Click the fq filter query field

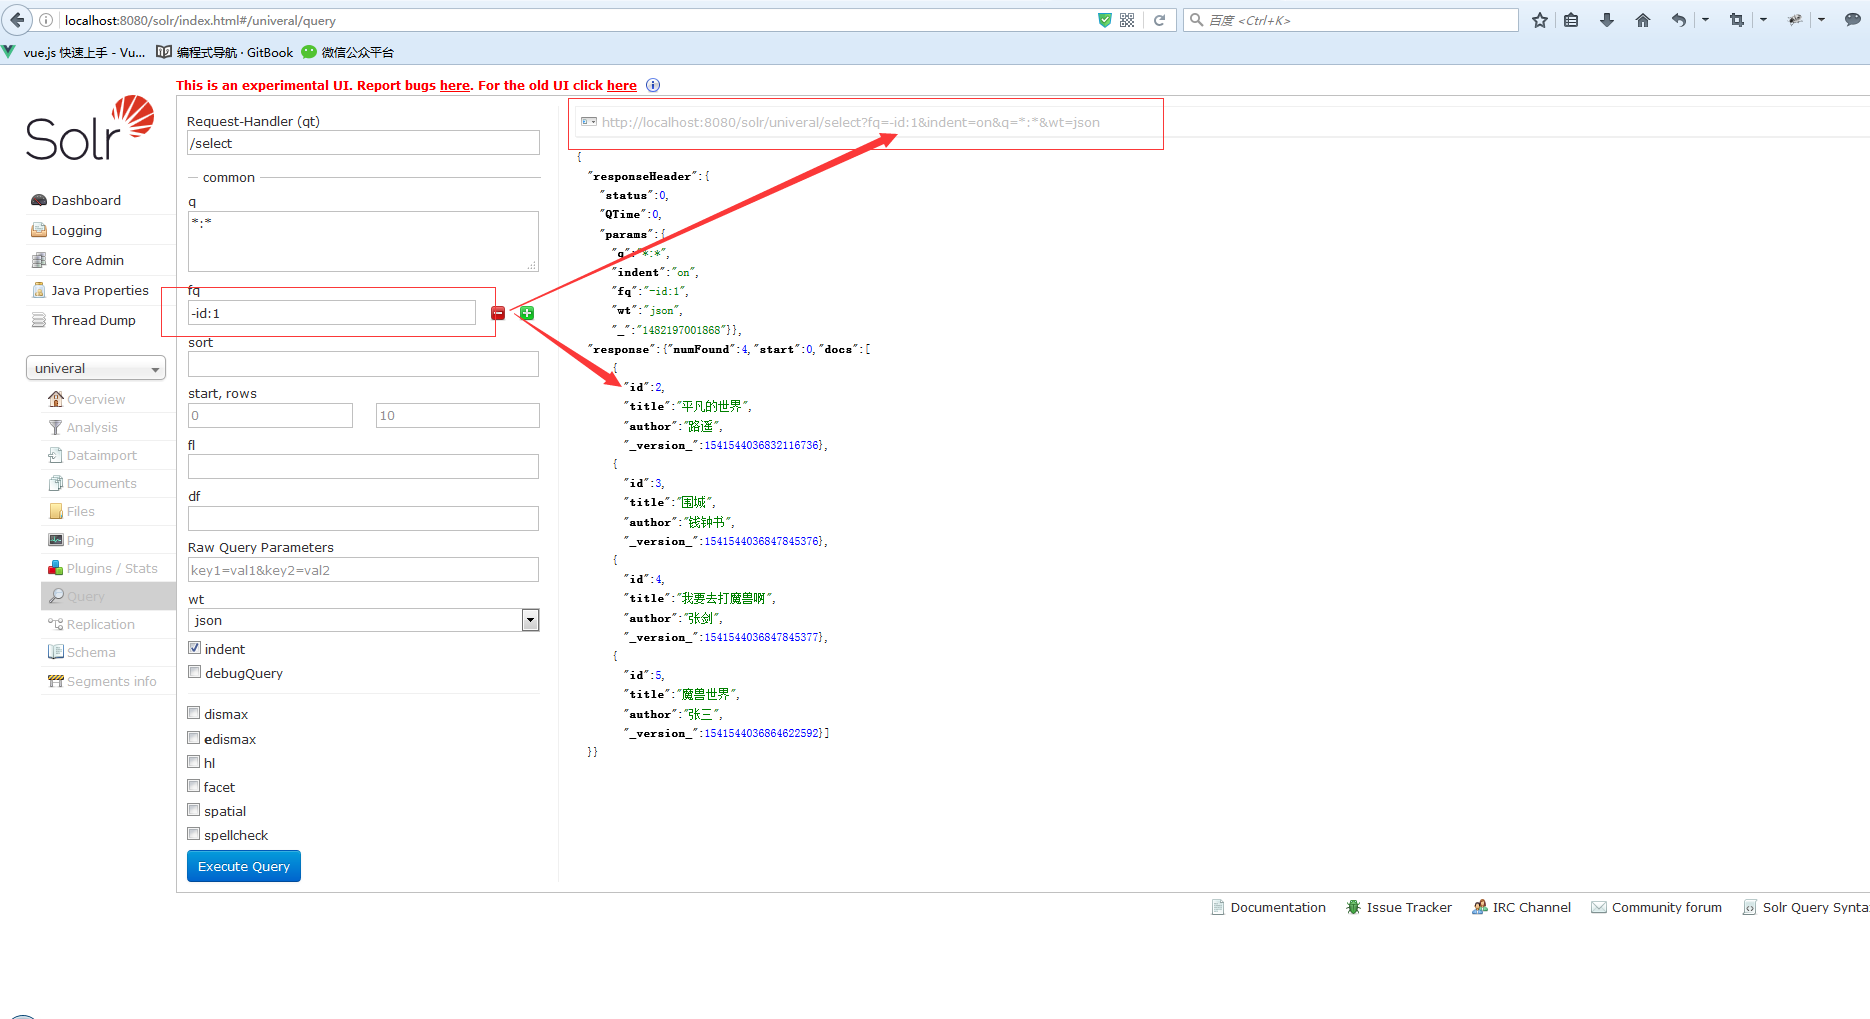[332, 313]
